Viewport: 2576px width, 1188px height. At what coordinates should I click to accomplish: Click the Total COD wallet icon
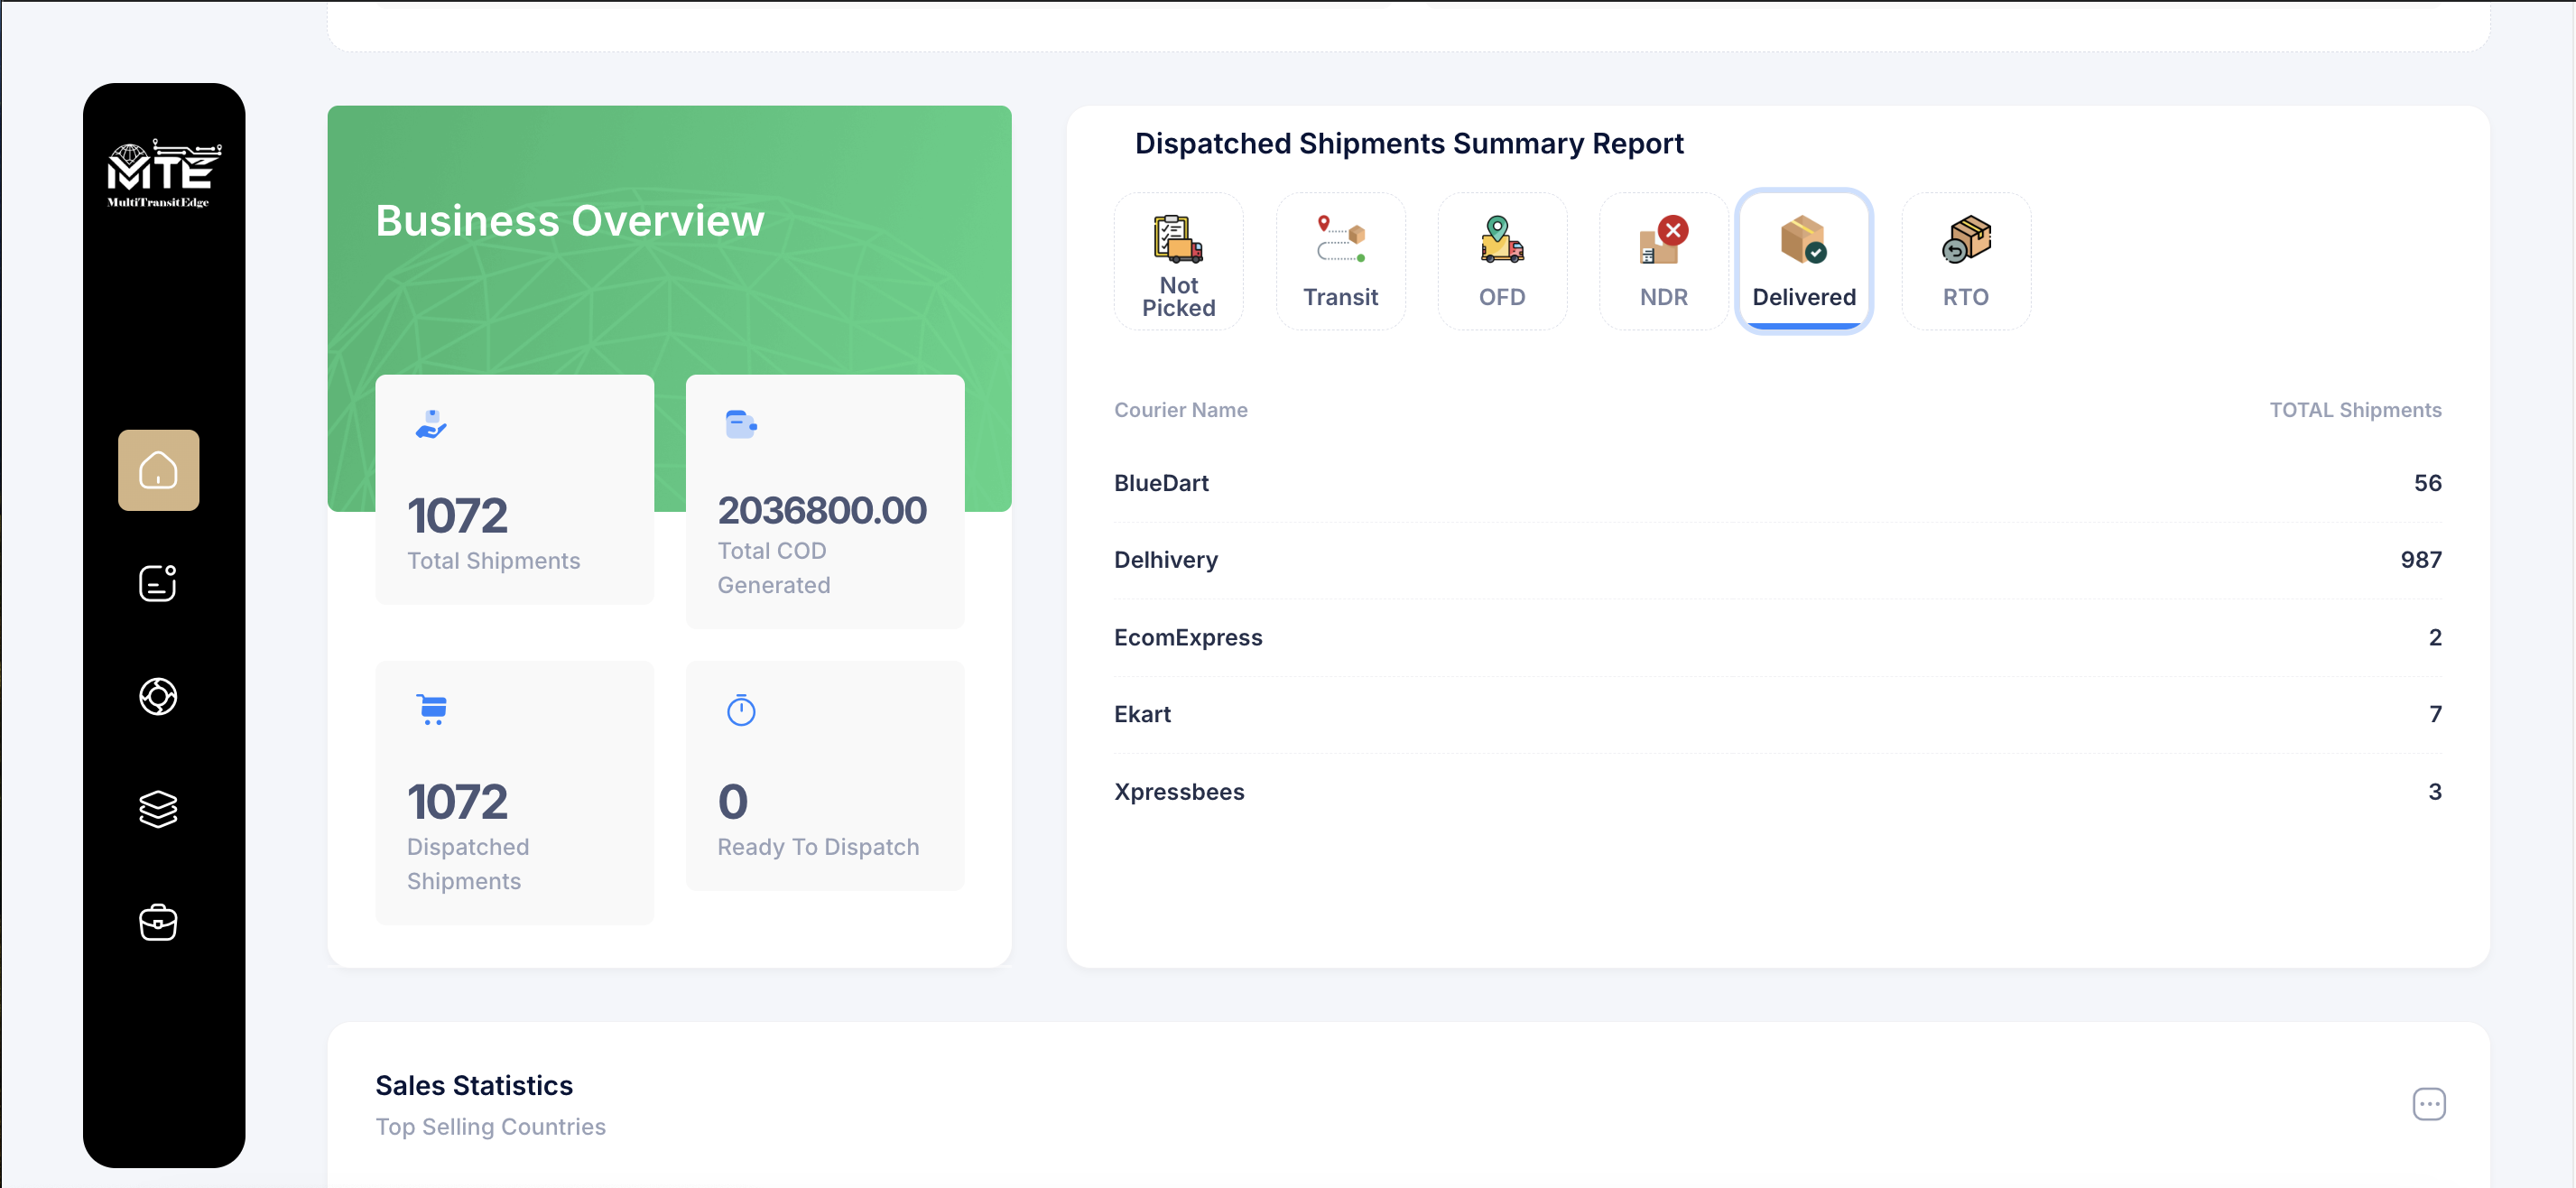(741, 424)
